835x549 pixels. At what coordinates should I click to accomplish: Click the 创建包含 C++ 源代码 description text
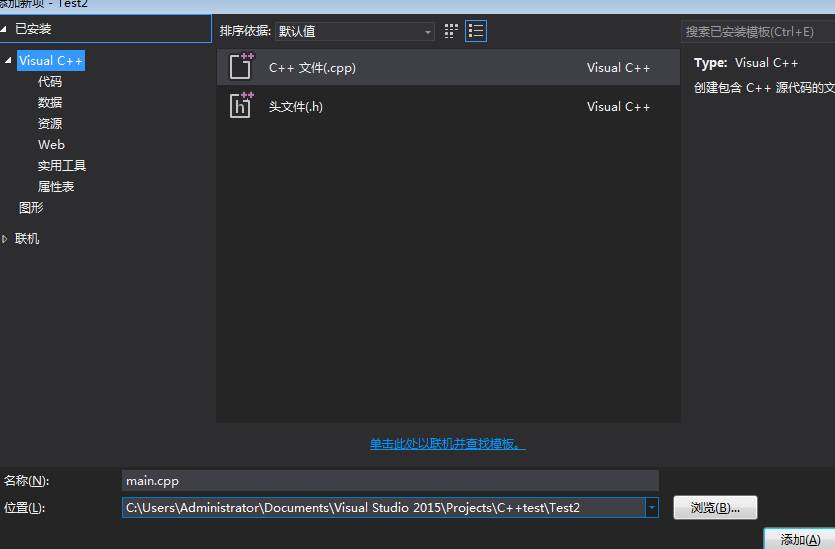pyautogui.click(x=764, y=88)
